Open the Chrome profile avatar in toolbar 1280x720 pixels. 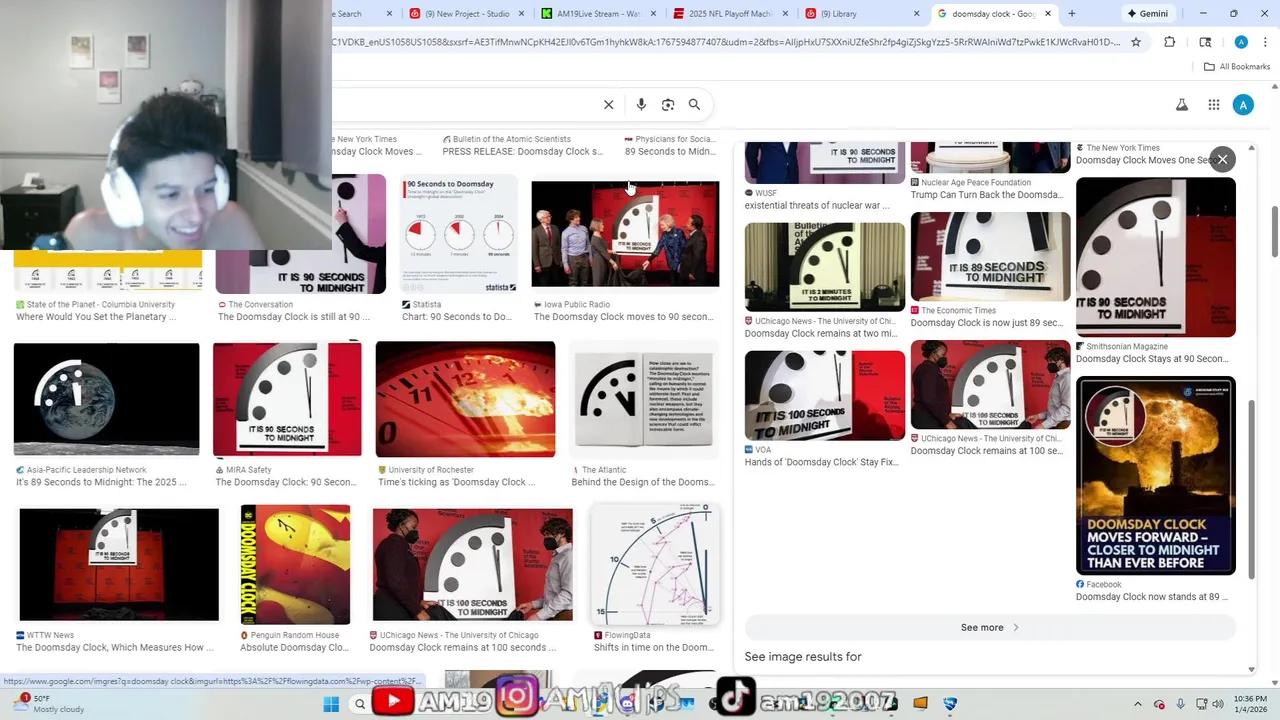point(1241,42)
